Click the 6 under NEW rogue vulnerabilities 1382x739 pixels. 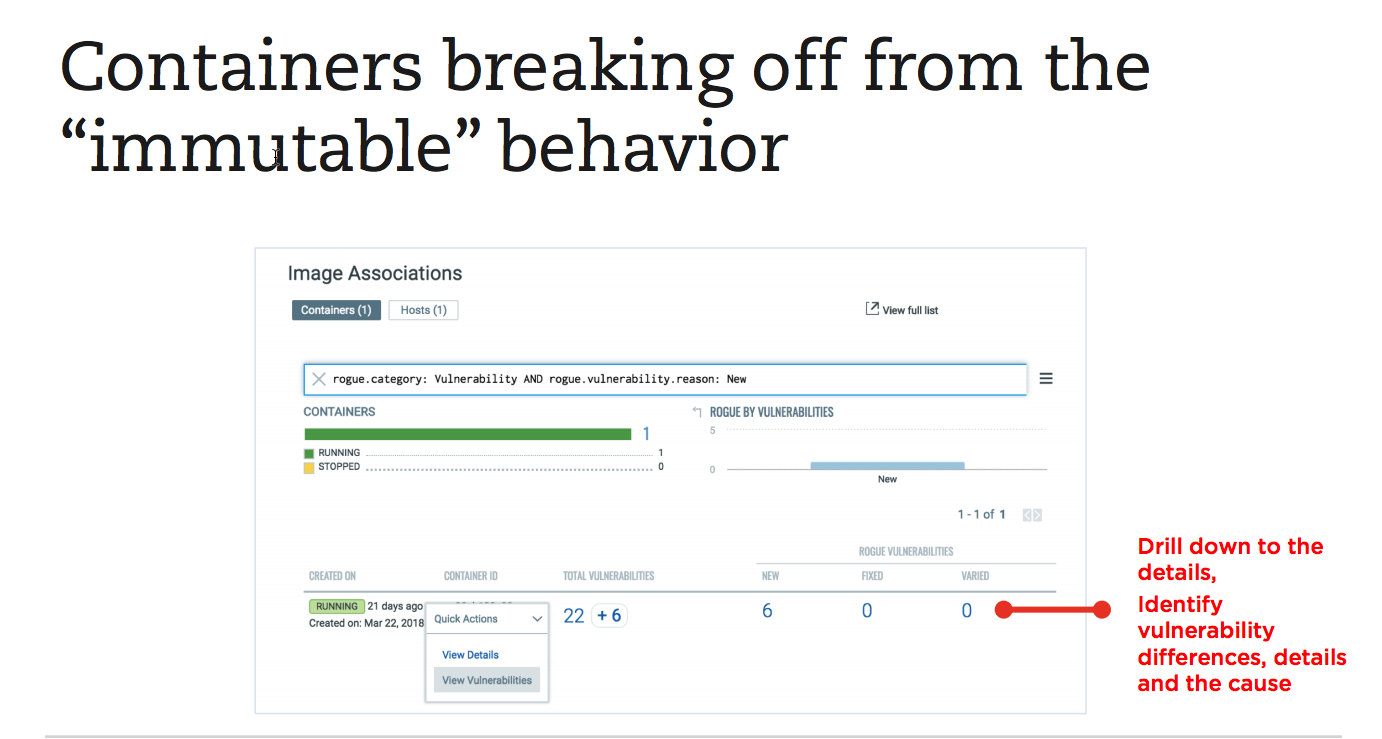(x=767, y=610)
